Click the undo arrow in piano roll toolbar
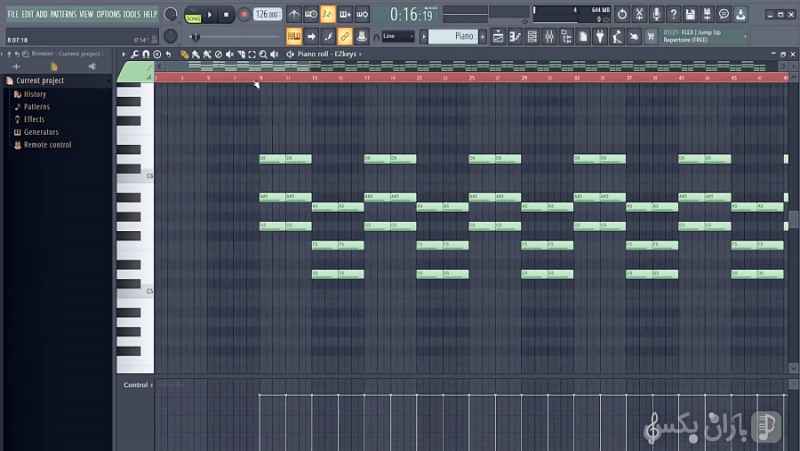The height and width of the screenshot is (451, 800). (x=168, y=54)
